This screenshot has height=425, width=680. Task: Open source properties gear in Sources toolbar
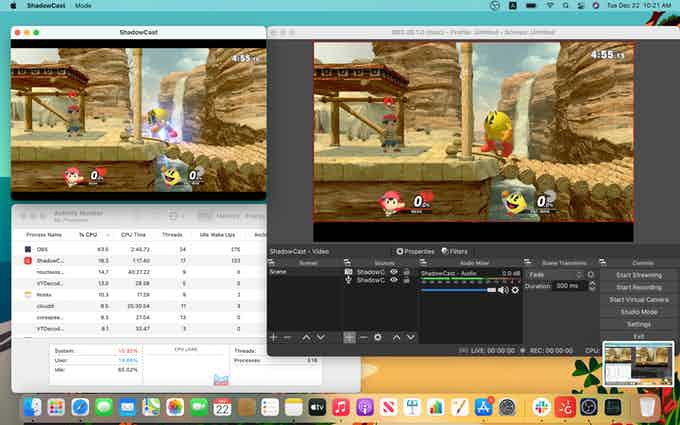click(x=378, y=337)
